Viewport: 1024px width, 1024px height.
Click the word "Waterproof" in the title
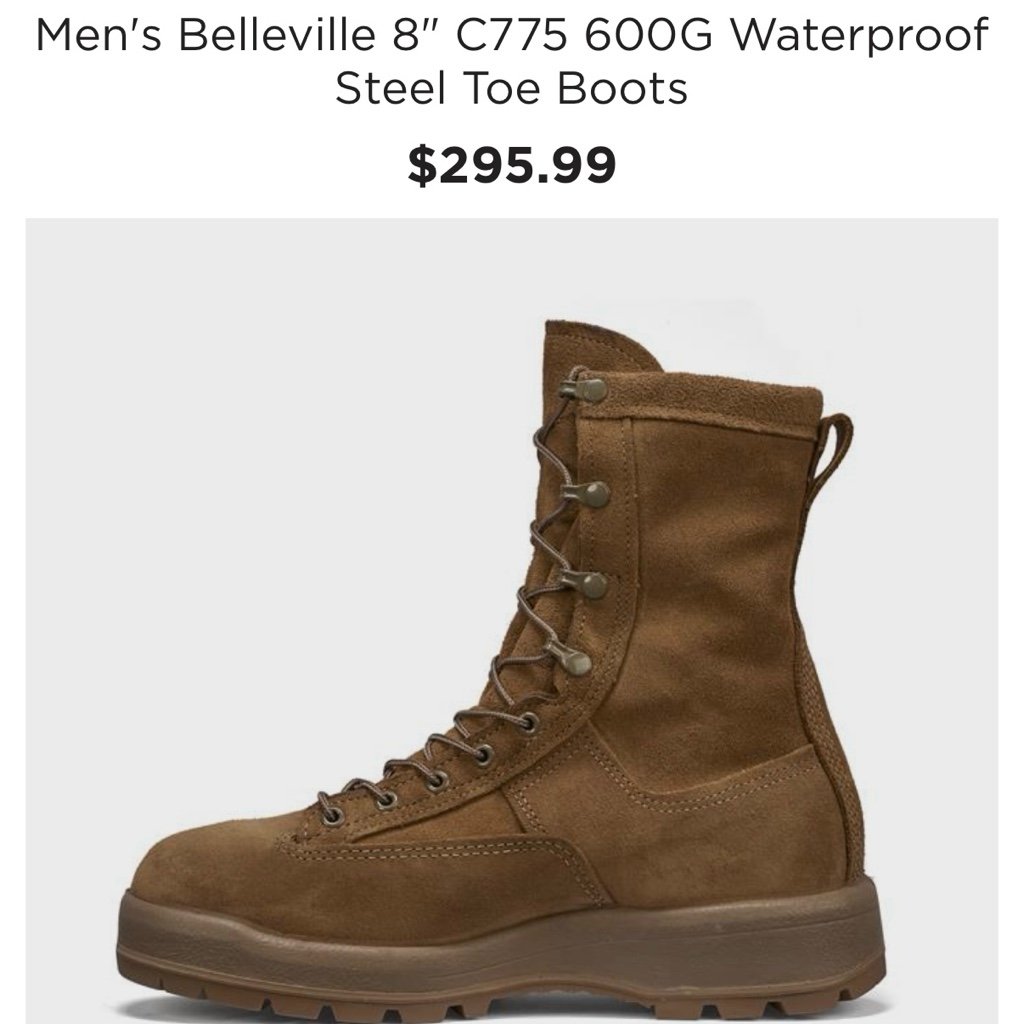coord(859,34)
